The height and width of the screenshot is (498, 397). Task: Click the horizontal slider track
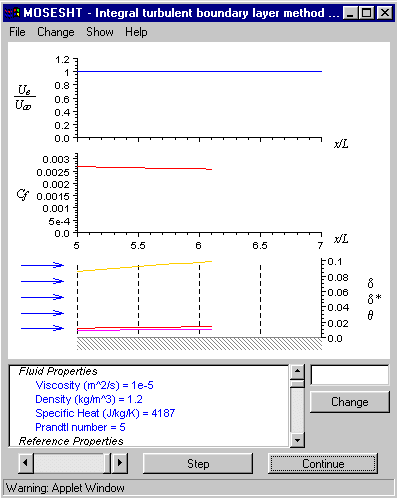(x=68, y=463)
